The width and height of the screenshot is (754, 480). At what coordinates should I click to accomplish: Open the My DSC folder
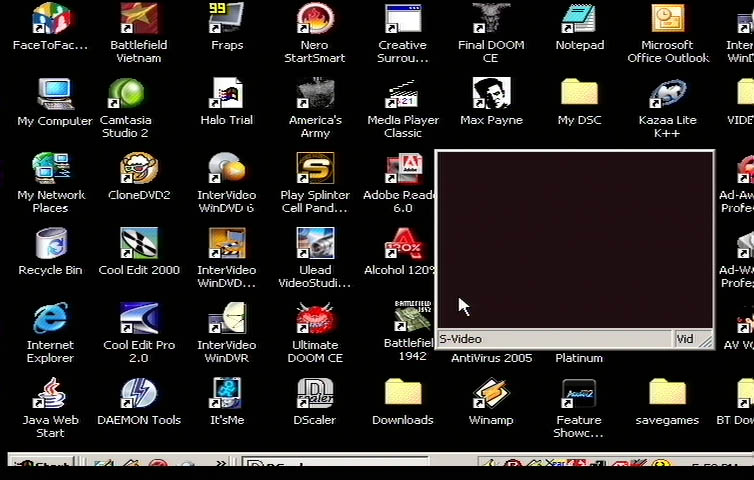(579, 92)
